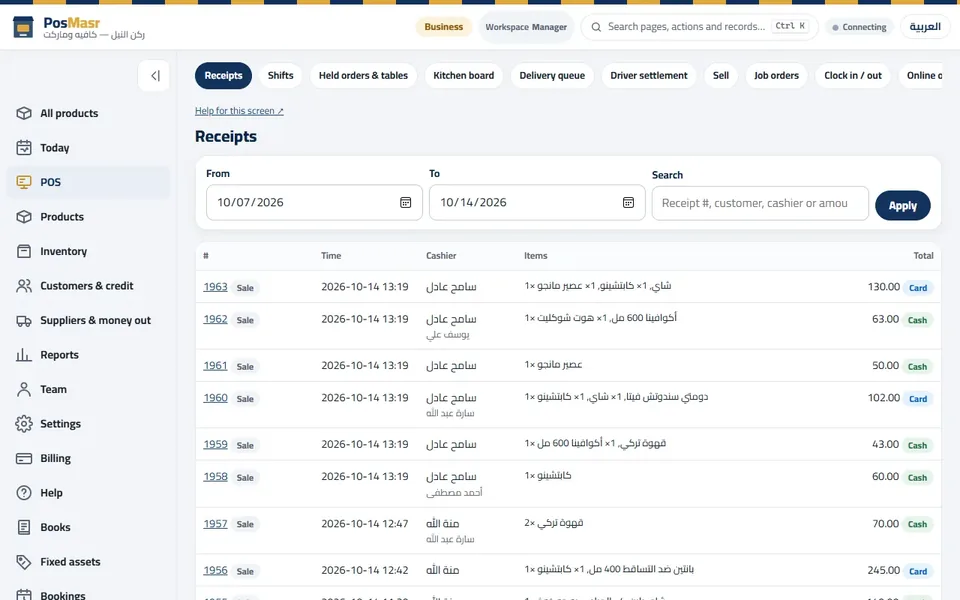Click the Team person icon
The image size is (960, 600).
24,389
